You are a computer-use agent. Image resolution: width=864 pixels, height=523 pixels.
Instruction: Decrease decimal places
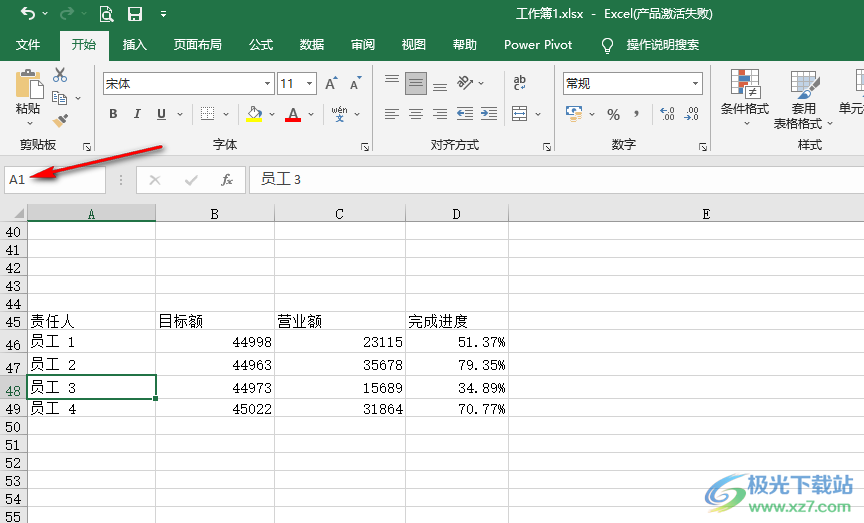point(692,114)
